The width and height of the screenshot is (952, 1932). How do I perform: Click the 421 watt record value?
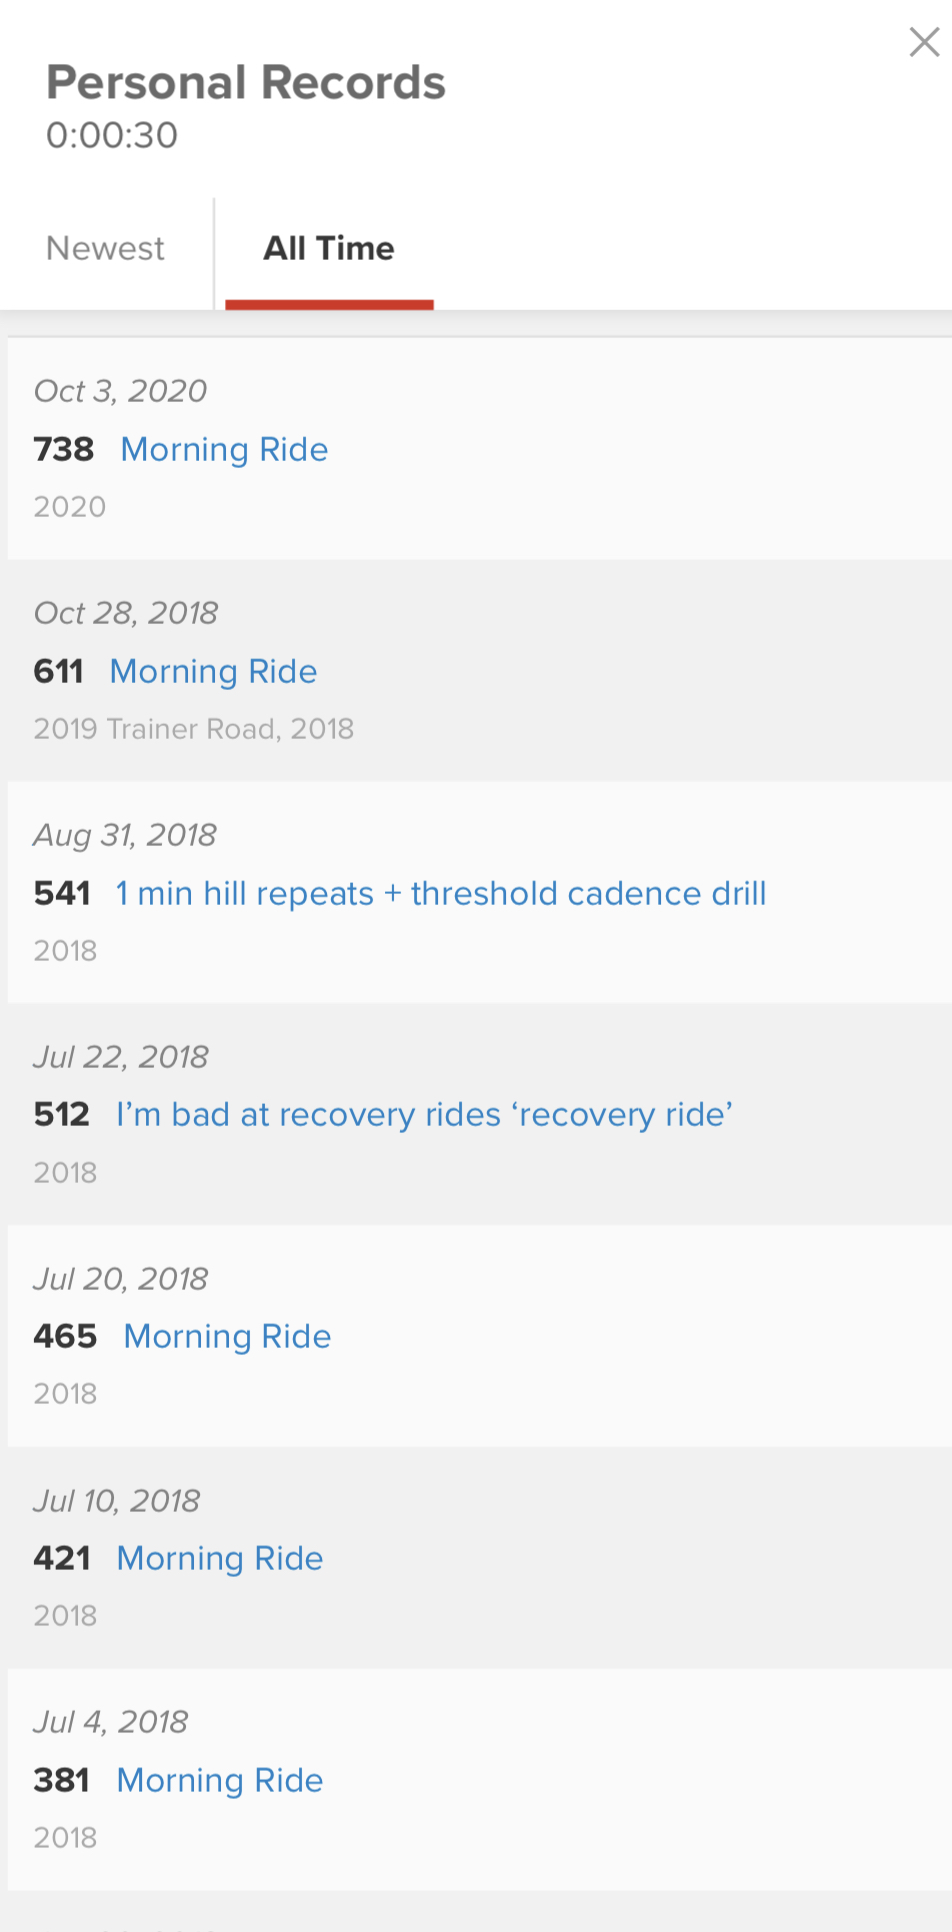click(62, 1559)
